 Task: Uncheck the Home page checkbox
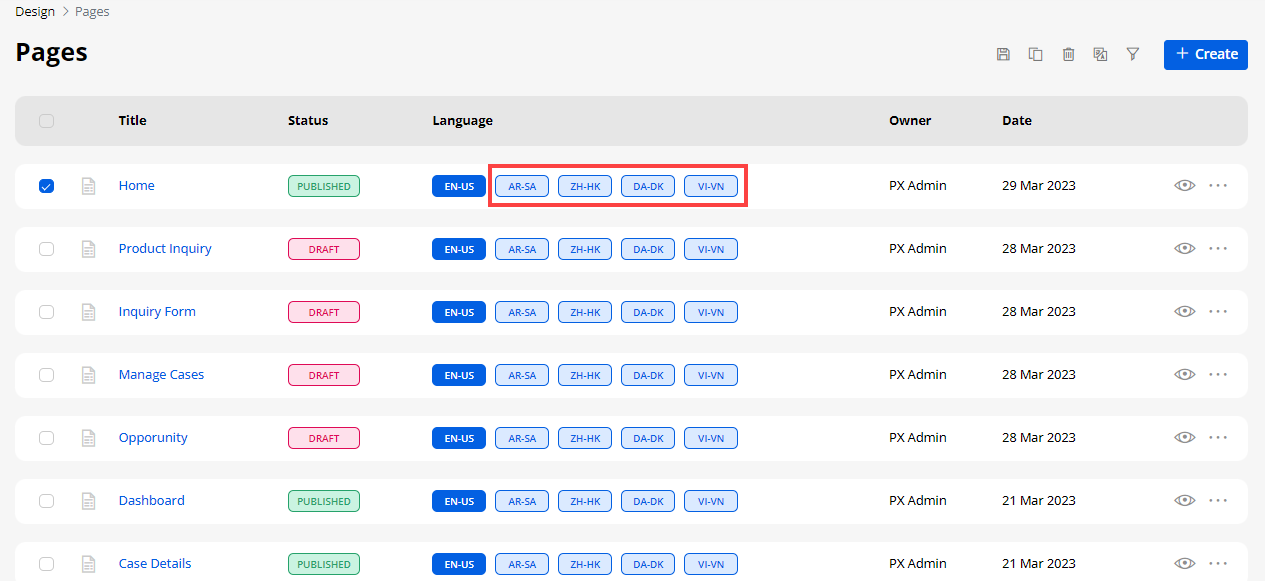tap(47, 186)
